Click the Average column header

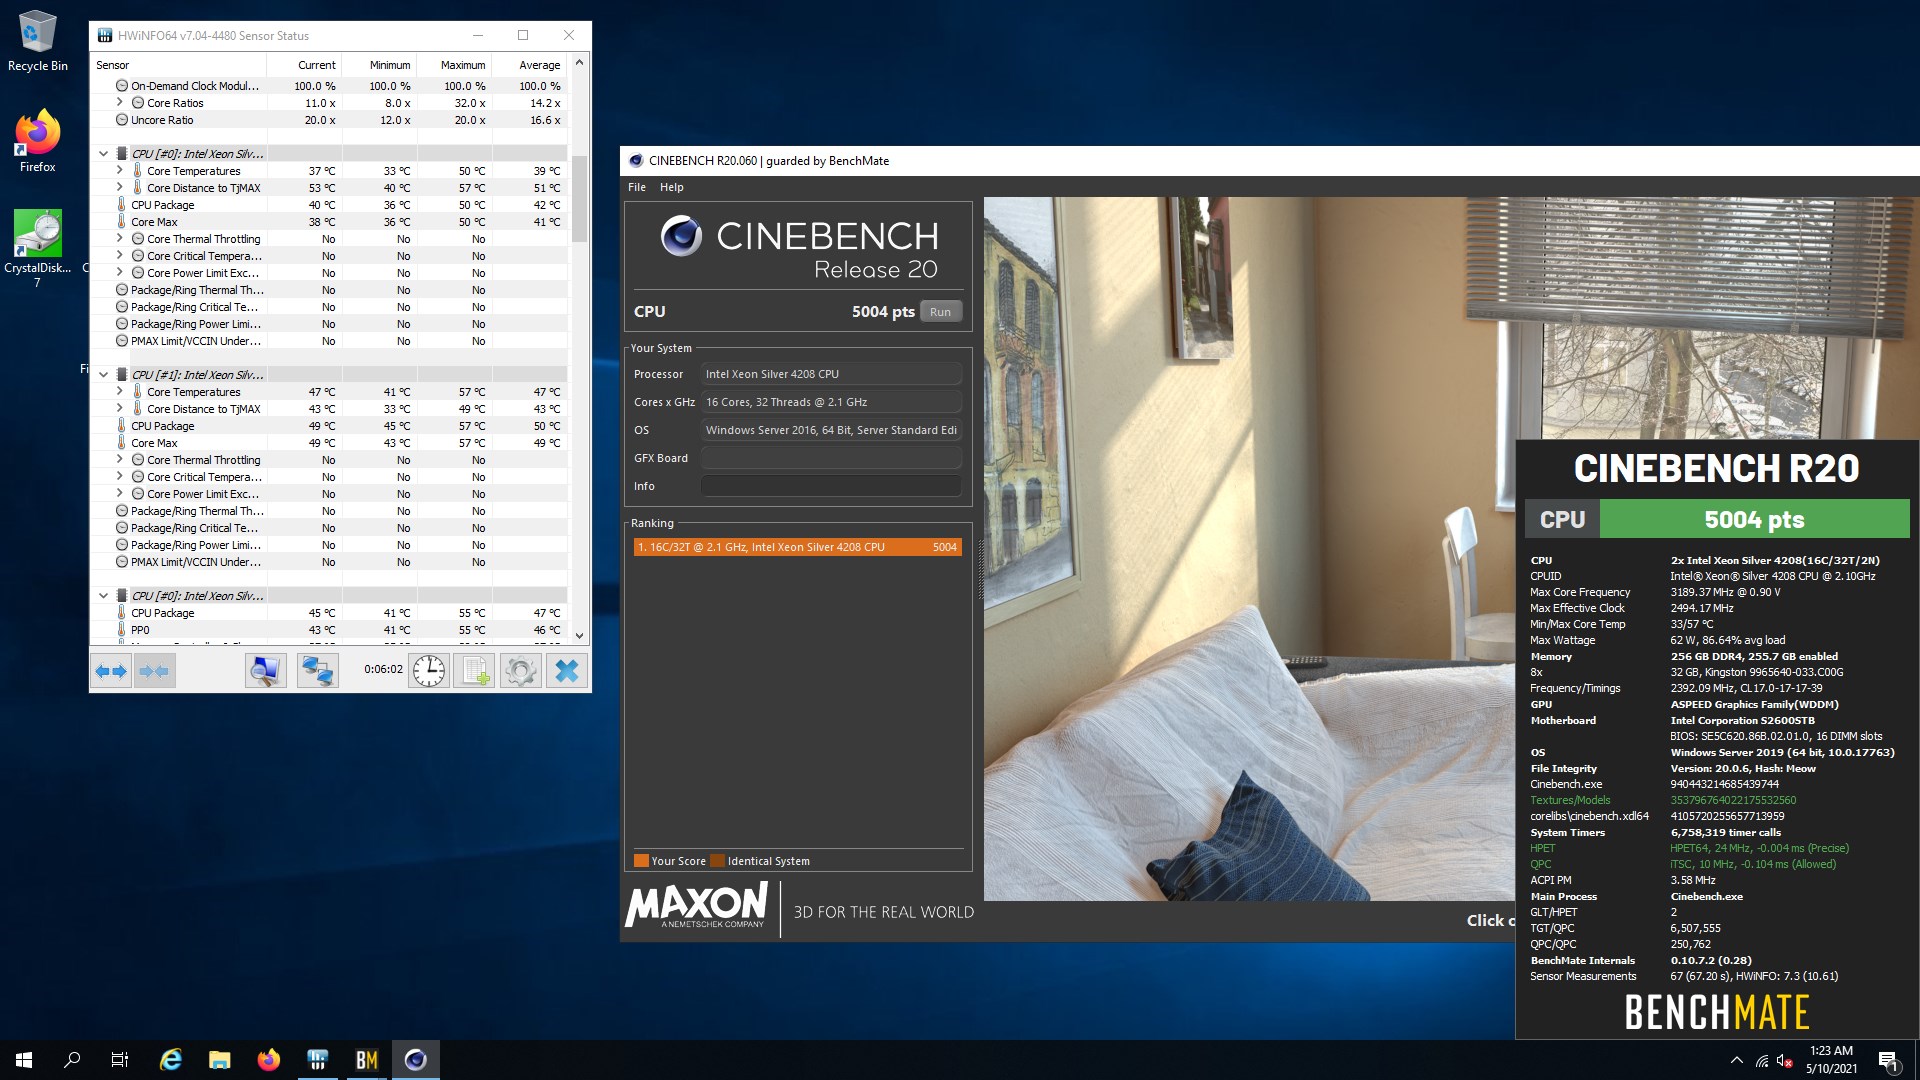(x=529, y=65)
